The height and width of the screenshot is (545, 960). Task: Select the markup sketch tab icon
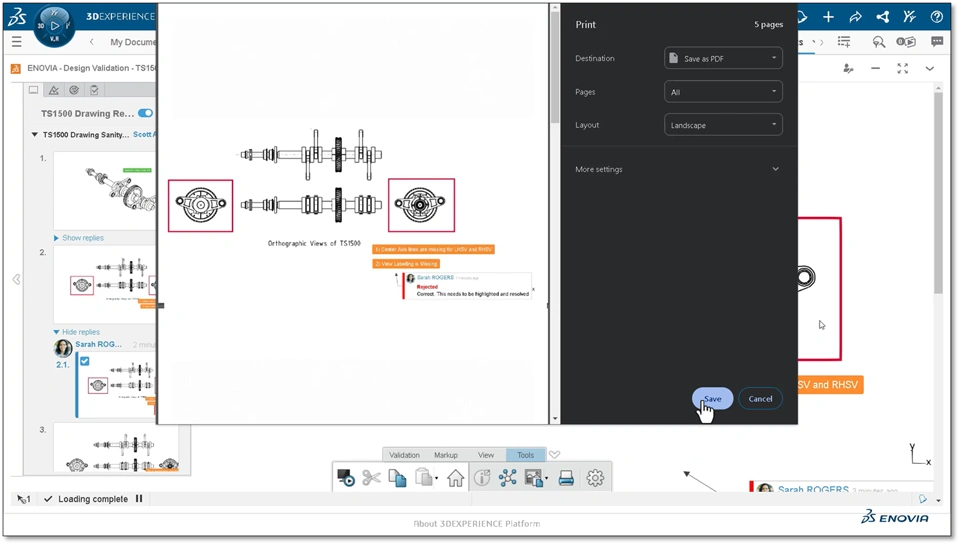[x=54, y=90]
